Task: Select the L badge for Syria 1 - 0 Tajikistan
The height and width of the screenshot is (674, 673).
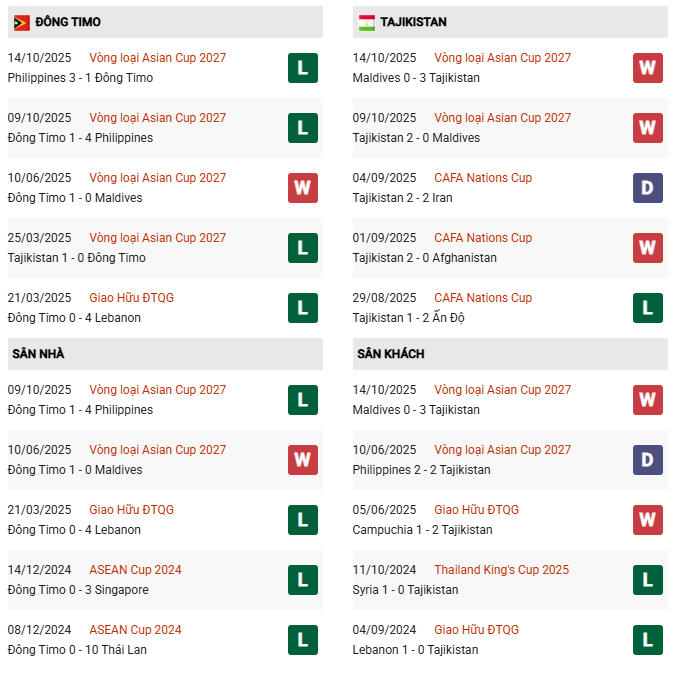Action: pyautogui.click(x=647, y=580)
